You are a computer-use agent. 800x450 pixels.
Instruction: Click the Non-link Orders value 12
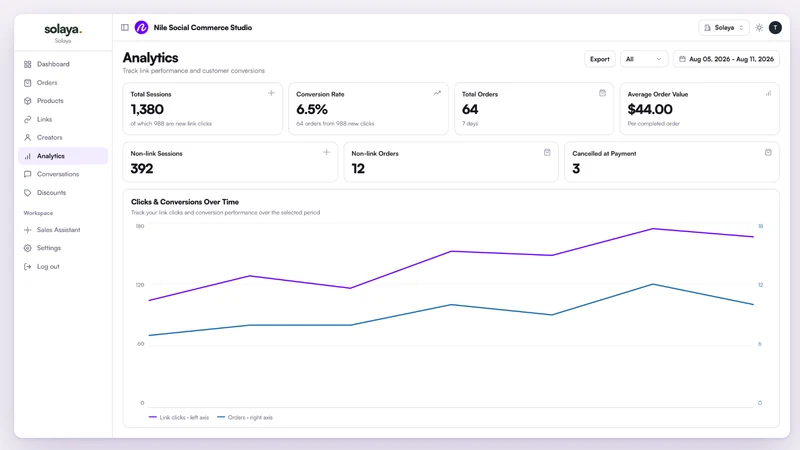(x=358, y=168)
